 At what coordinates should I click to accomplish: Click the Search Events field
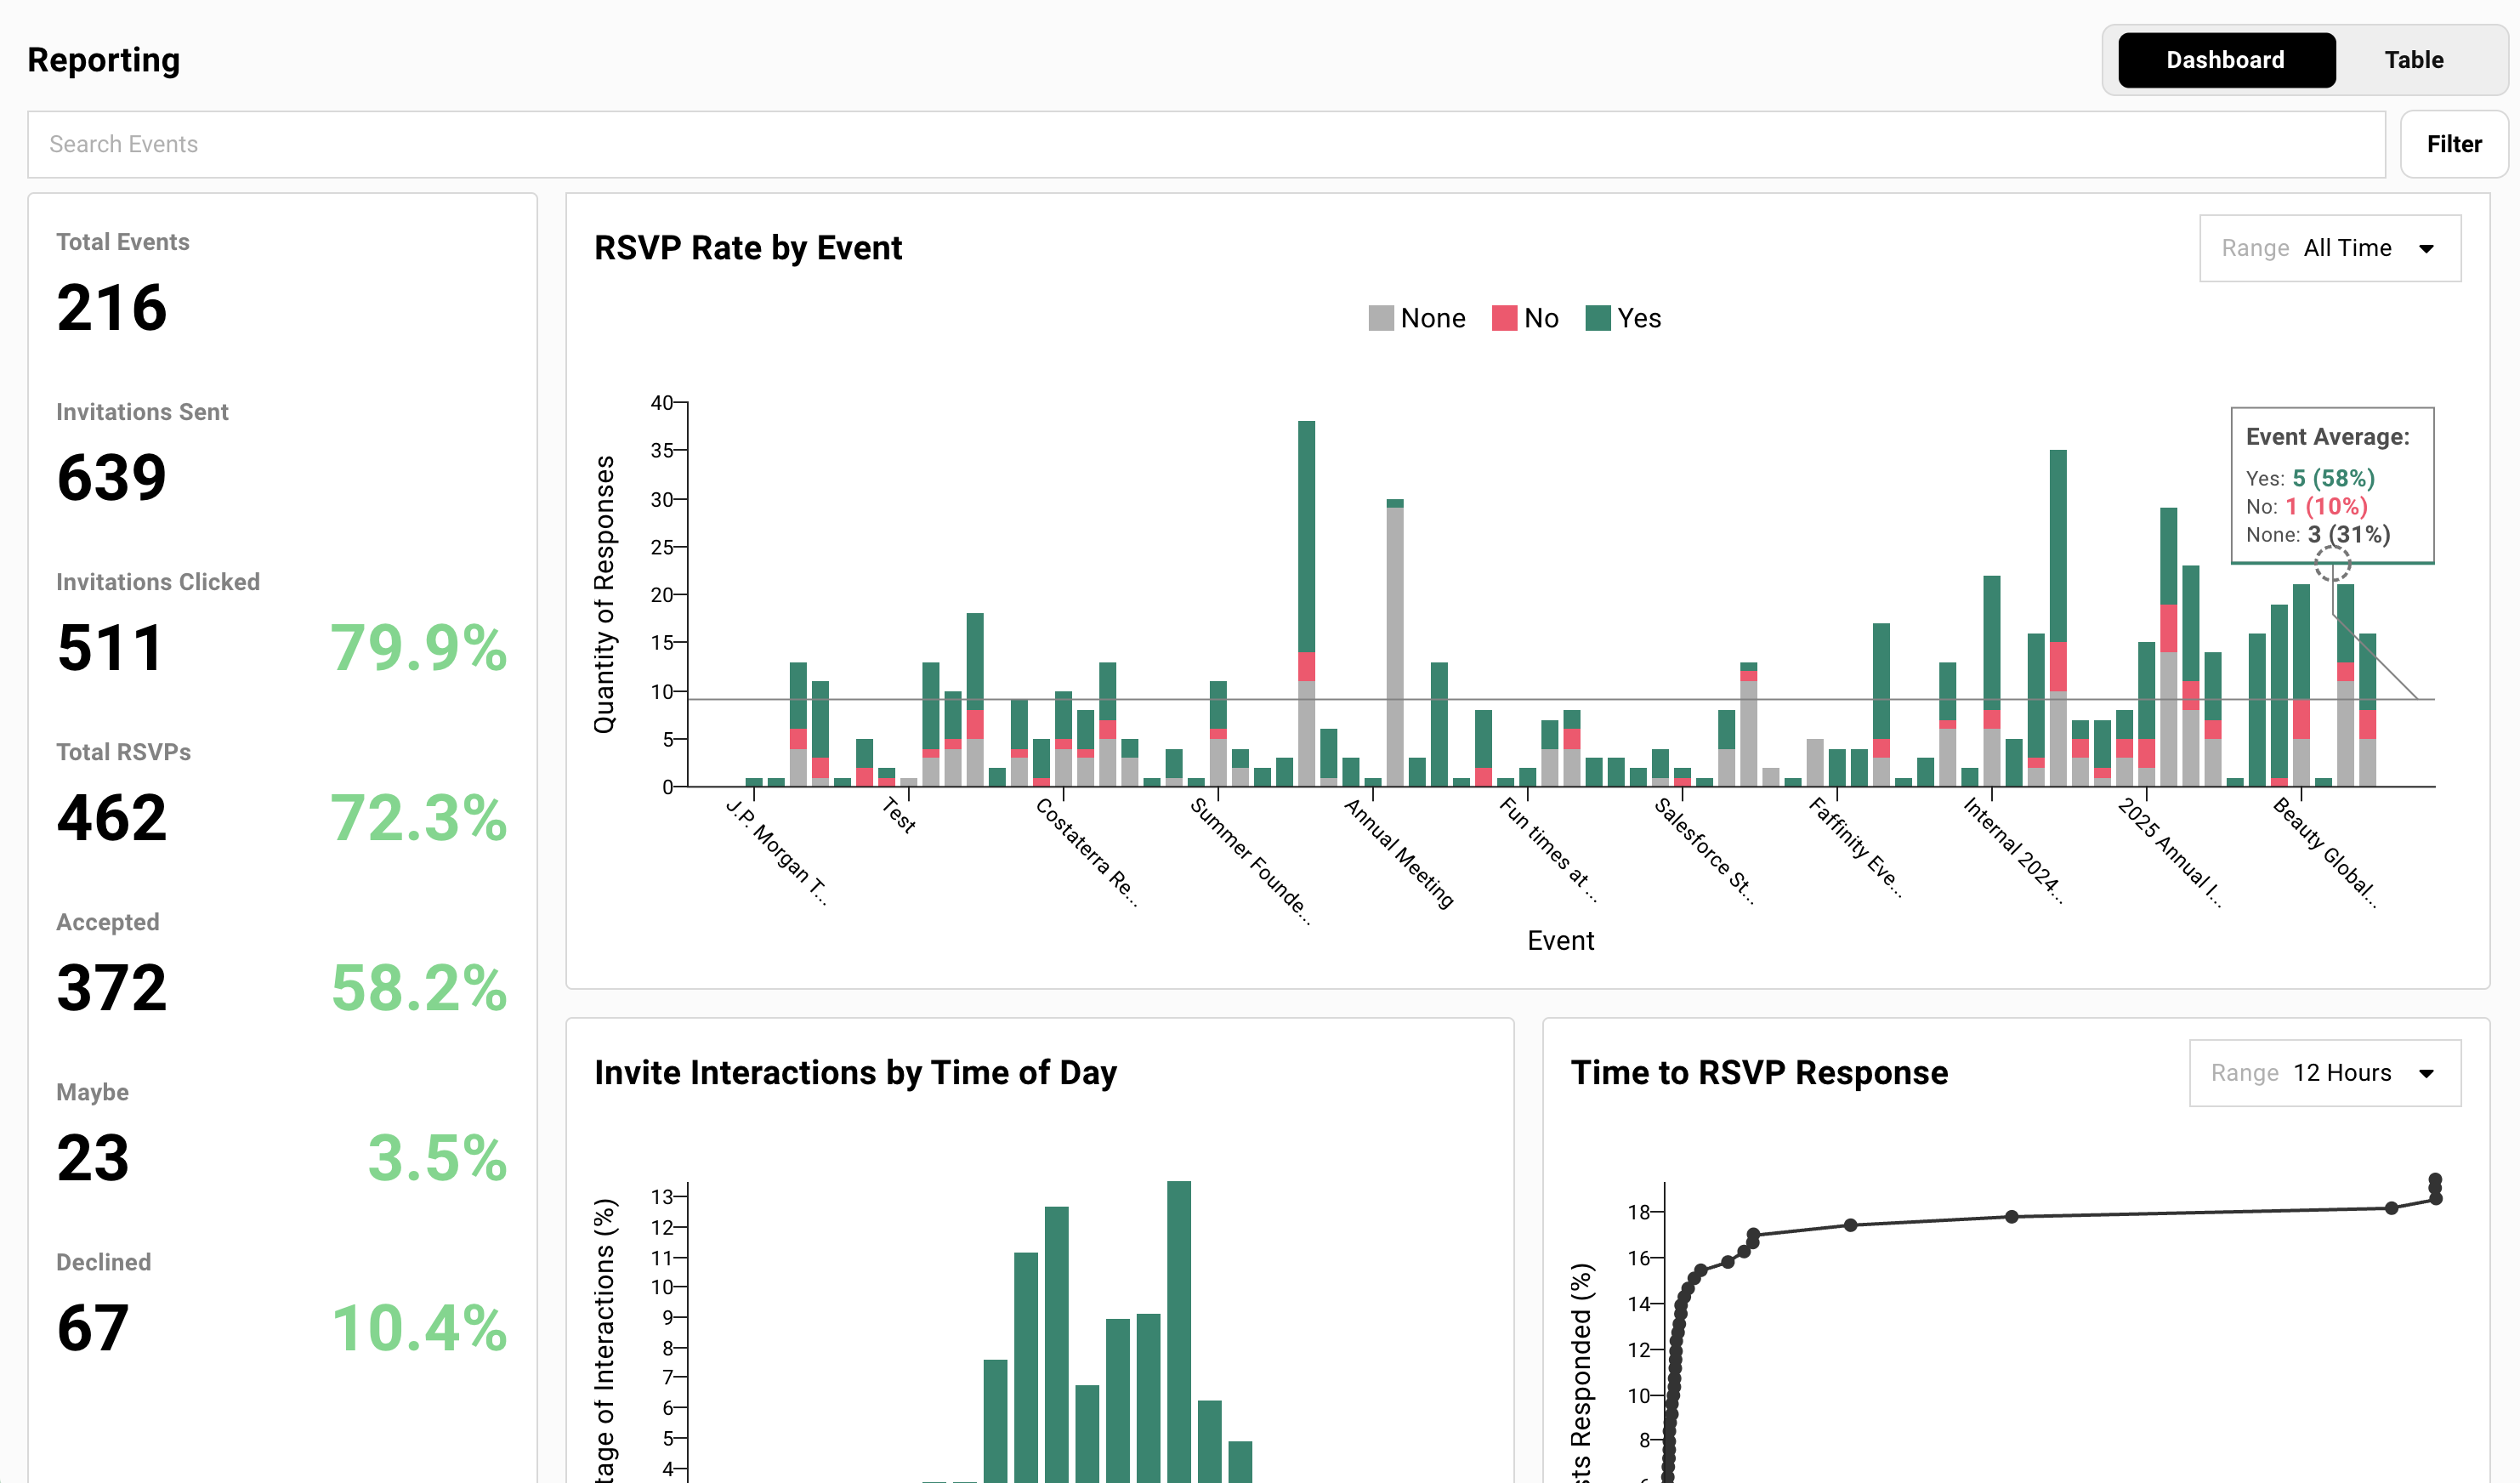pos(700,144)
